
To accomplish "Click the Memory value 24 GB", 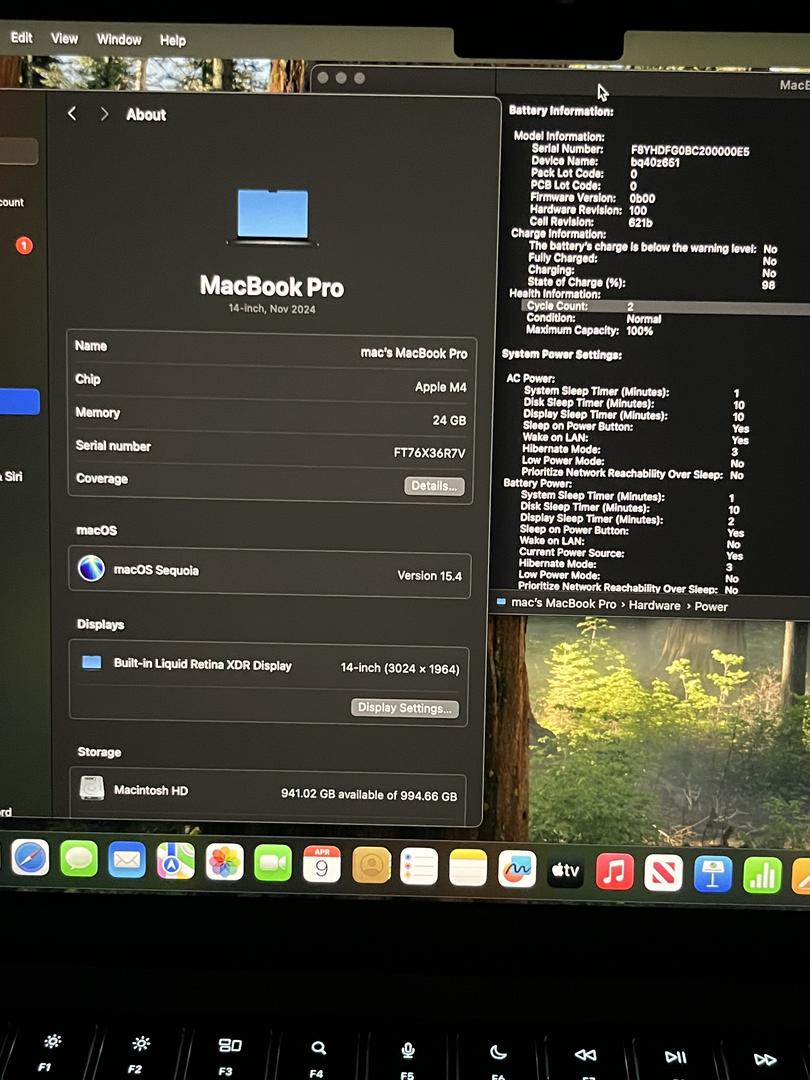I will (449, 420).
